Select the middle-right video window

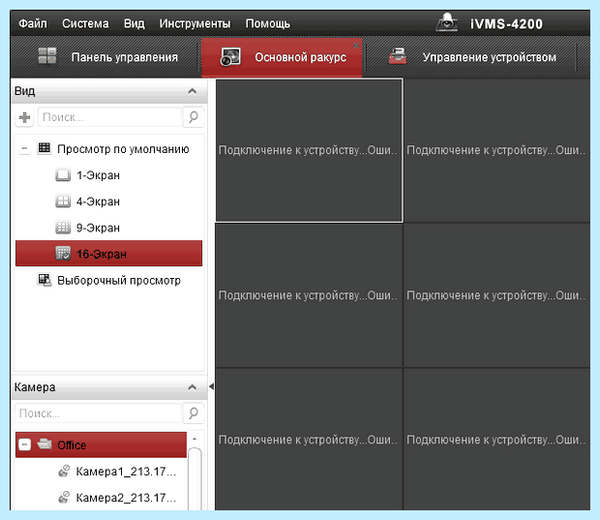[497, 295]
